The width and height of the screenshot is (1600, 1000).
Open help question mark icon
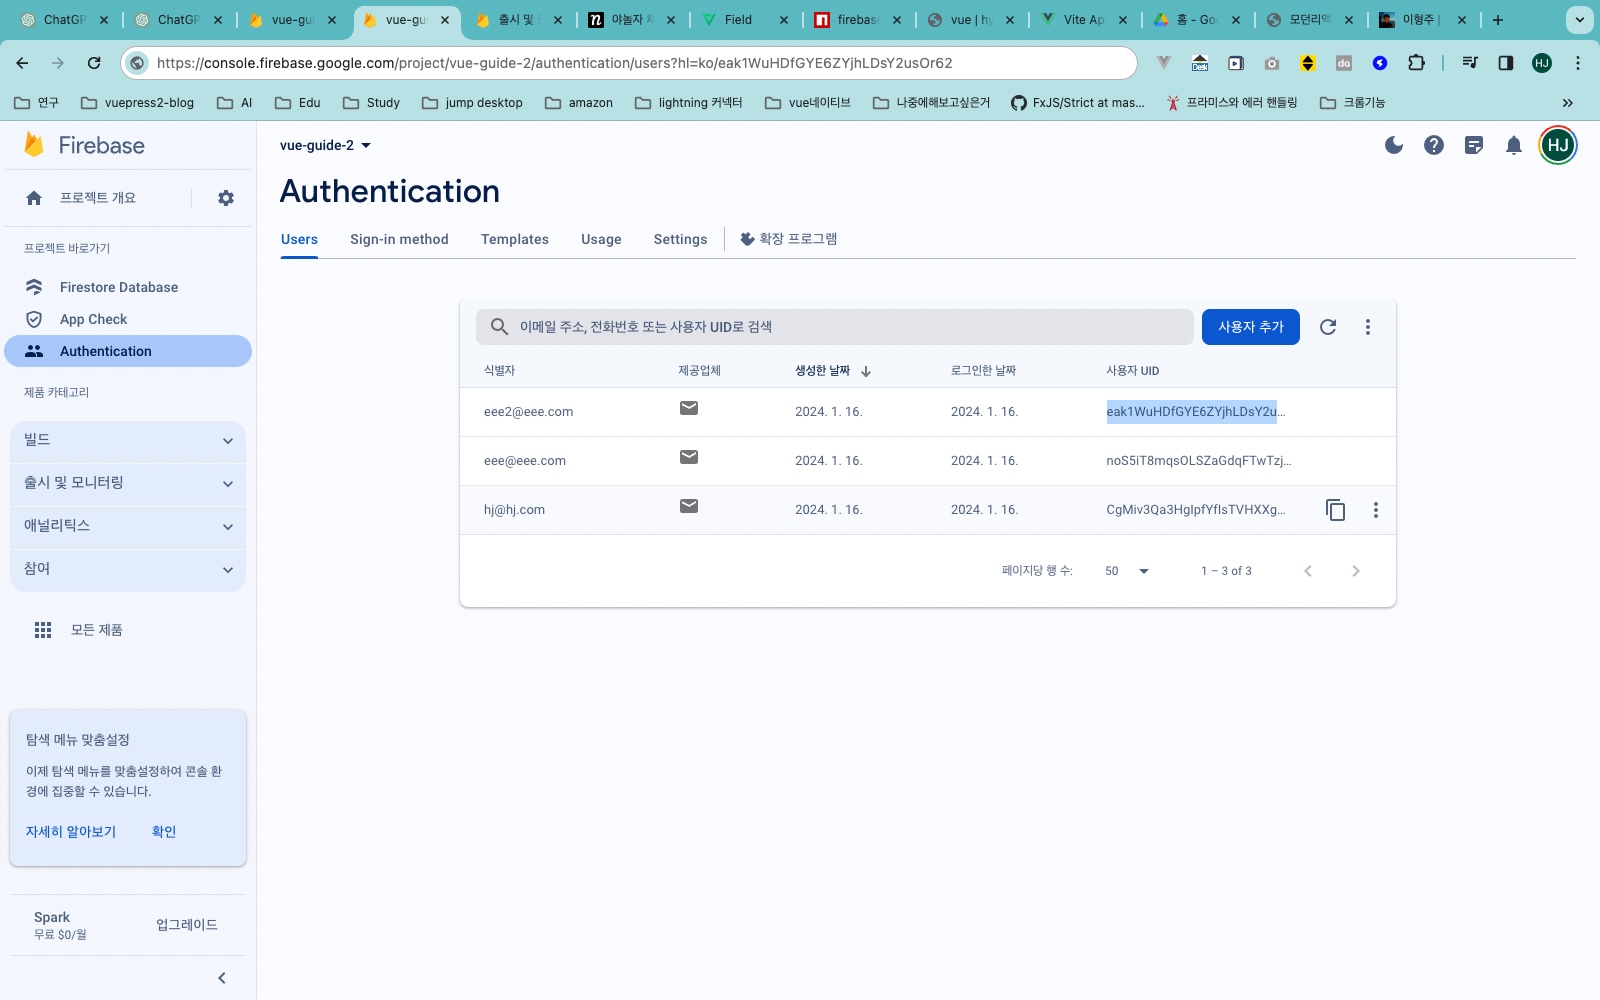pos(1434,146)
